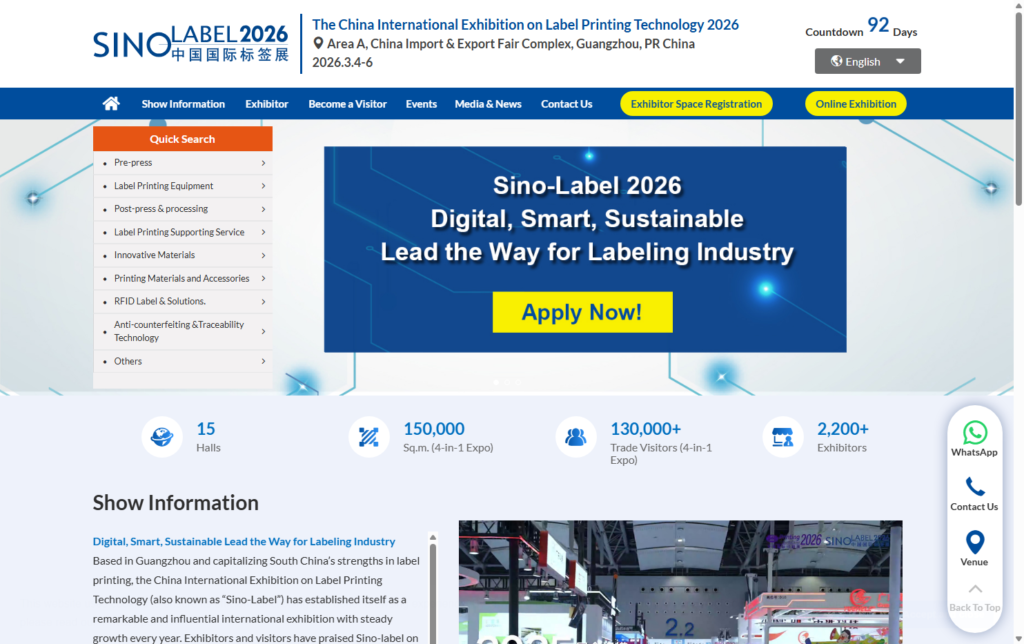Open Exhibitor Space Registration
This screenshot has width=1024, height=644.
695,103
